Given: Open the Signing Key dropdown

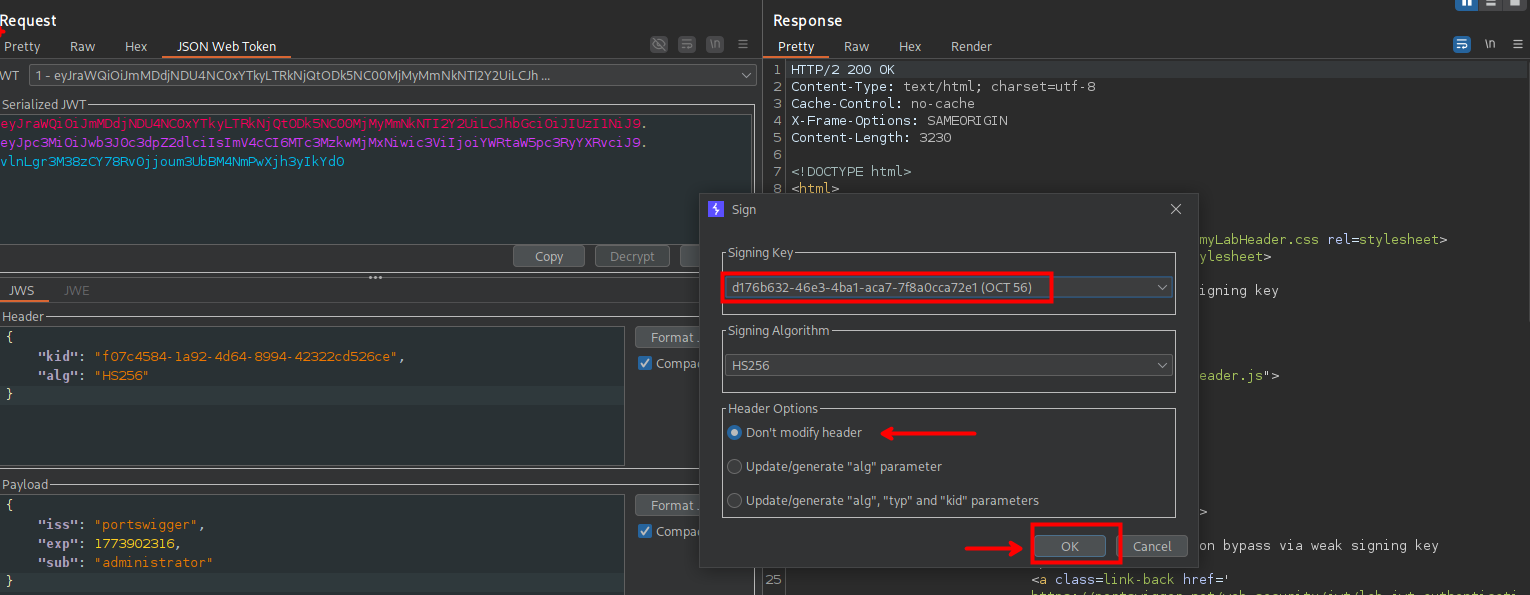Looking at the screenshot, I should point(1161,288).
